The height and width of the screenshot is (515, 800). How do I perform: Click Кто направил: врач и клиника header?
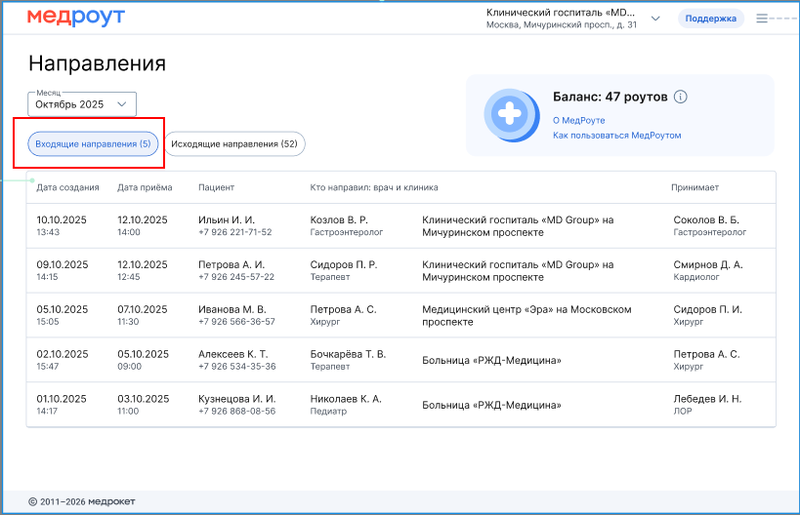pyautogui.click(x=374, y=187)
